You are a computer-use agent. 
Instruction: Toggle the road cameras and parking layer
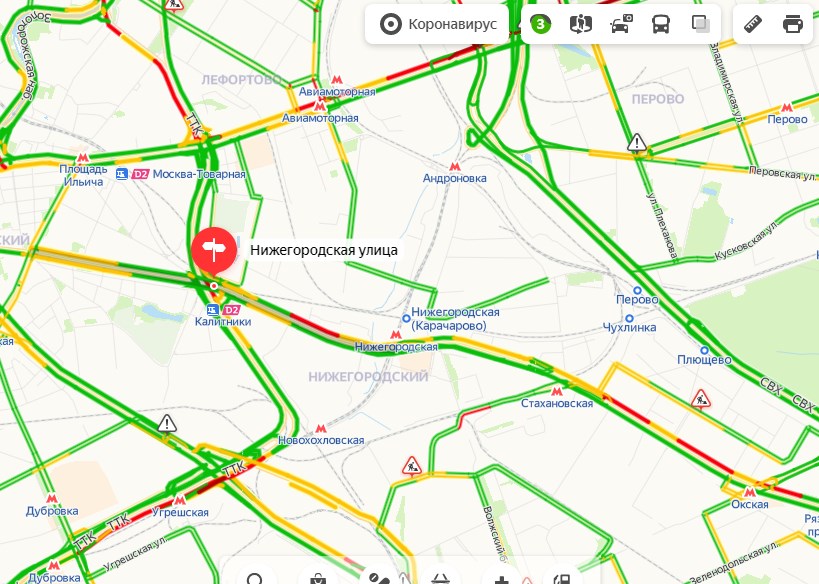click(621, 24)
